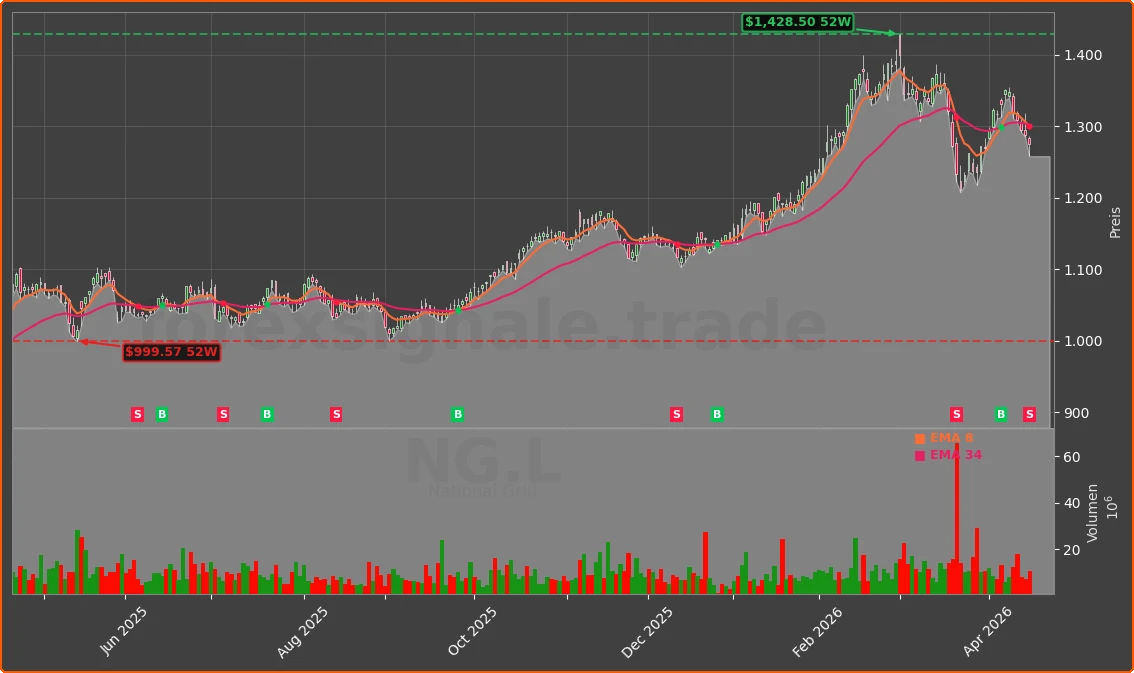Select the red "S" sell marker near Dec 2025
Viewport: 1134px width, 673px height.
tap(676, 413)
